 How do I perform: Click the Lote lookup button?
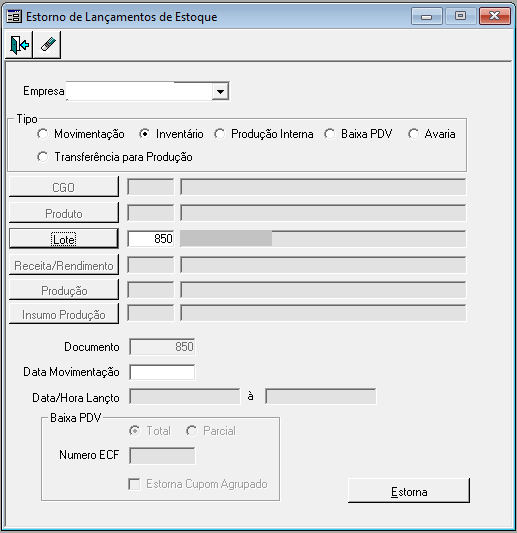(x=64, y=239)
